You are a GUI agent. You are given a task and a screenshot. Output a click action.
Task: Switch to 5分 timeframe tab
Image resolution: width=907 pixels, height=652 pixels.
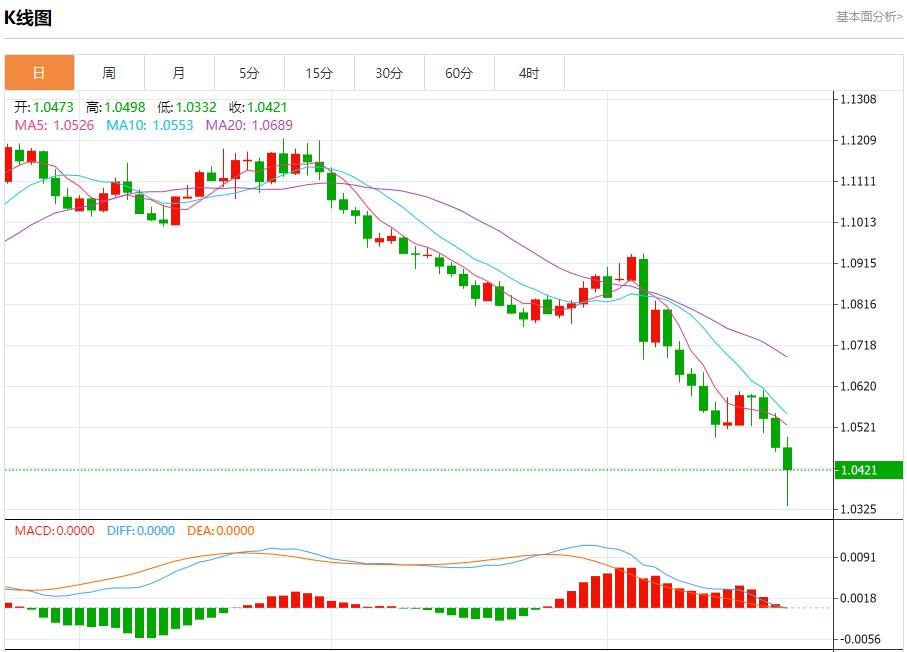tap(249, 73)
